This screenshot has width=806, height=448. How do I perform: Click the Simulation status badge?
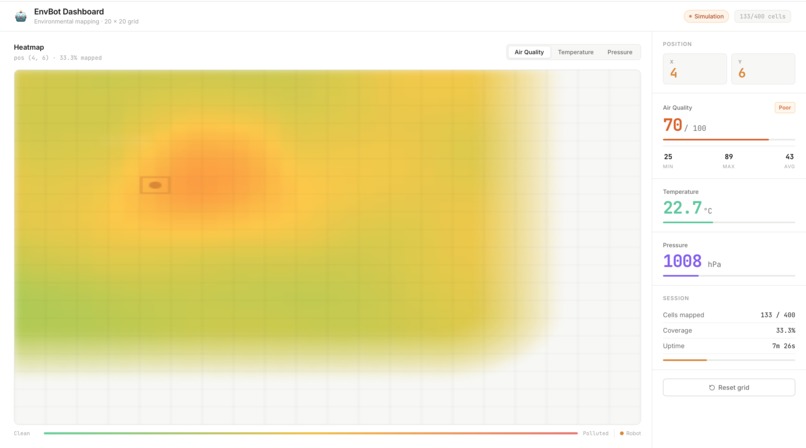(706, 16)
